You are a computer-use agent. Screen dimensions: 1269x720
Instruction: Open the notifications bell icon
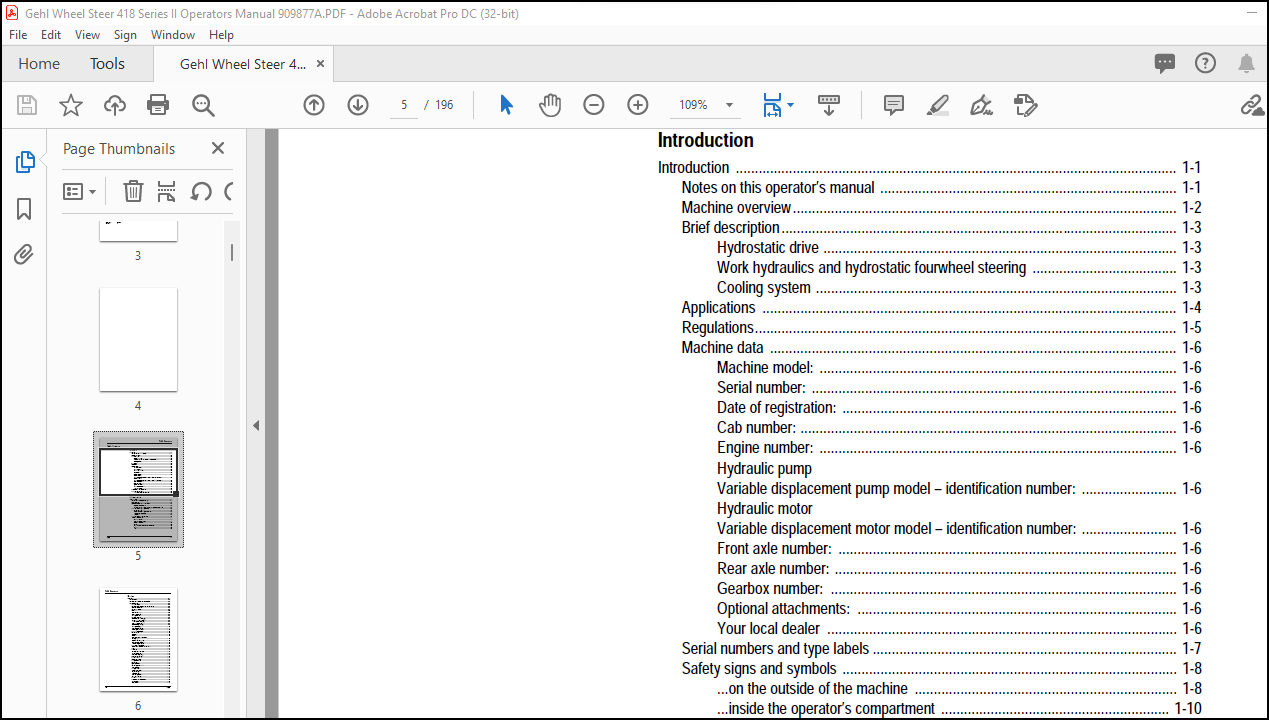pos(1246,63)
